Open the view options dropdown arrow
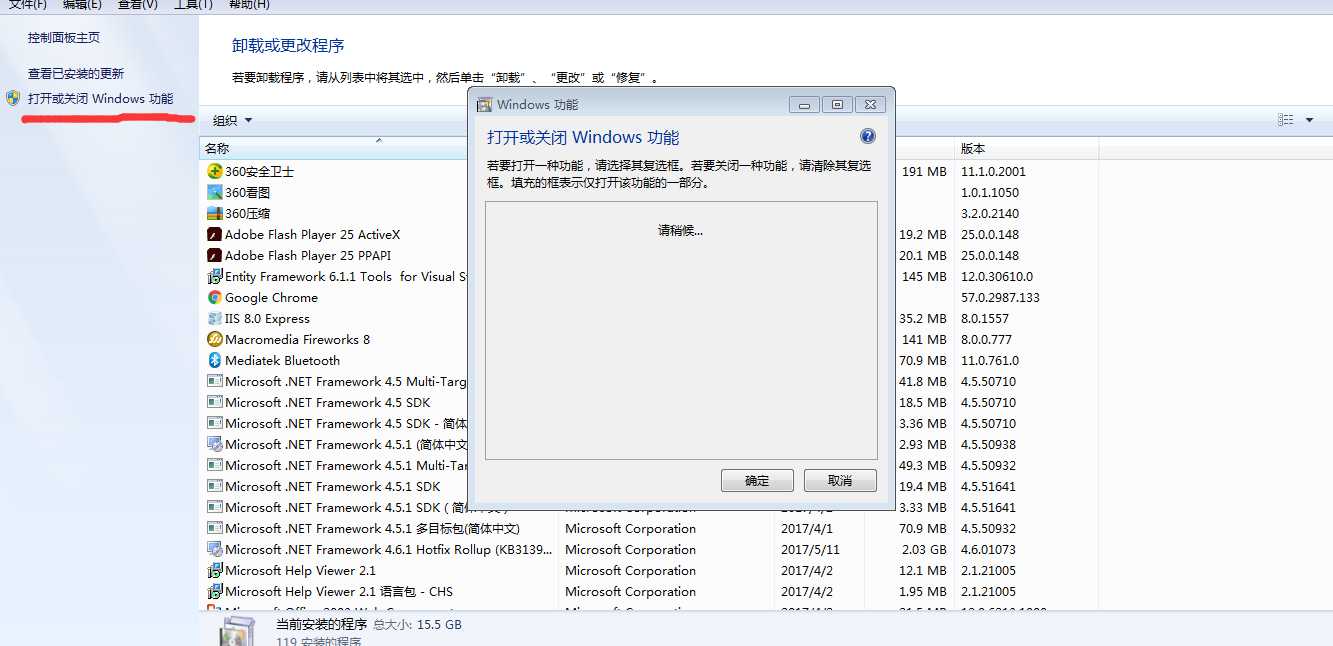1333x646 pixels. (x=1309, y=120)
